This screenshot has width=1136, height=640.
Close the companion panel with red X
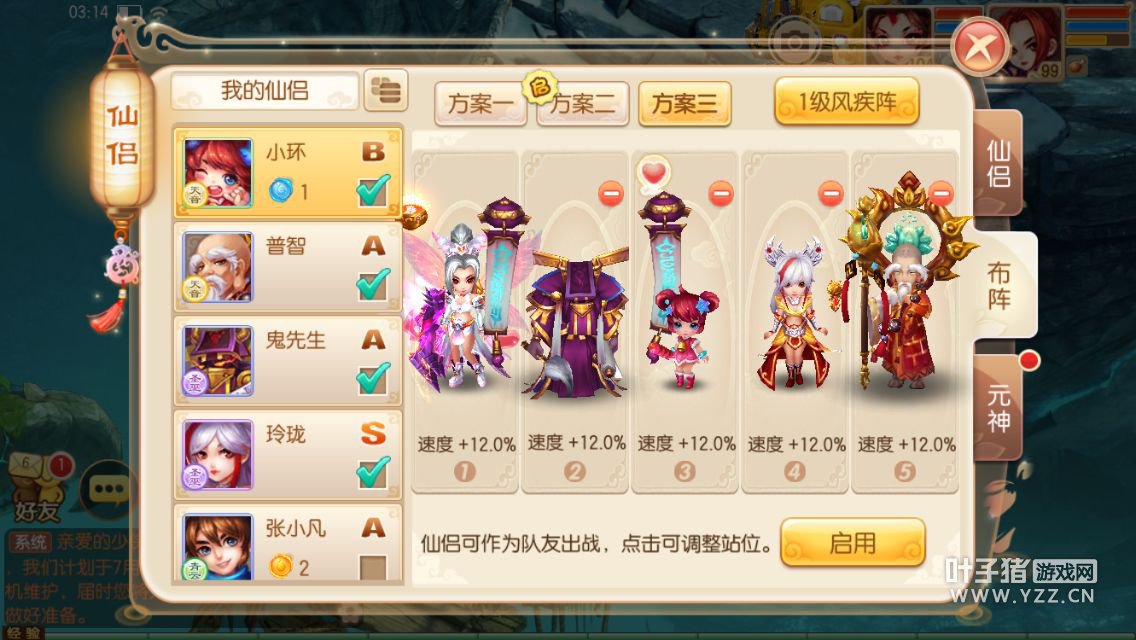(x=980, y=48)
